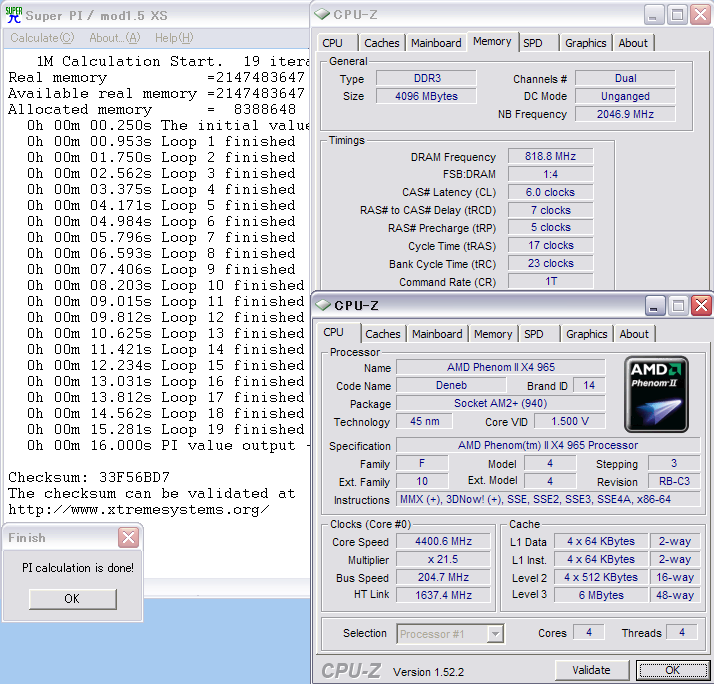Select Memory tab in upper CPU-Z window
The height and width of the screenshot is (684, 714).
pyautogui.click(x=492, y=42)
